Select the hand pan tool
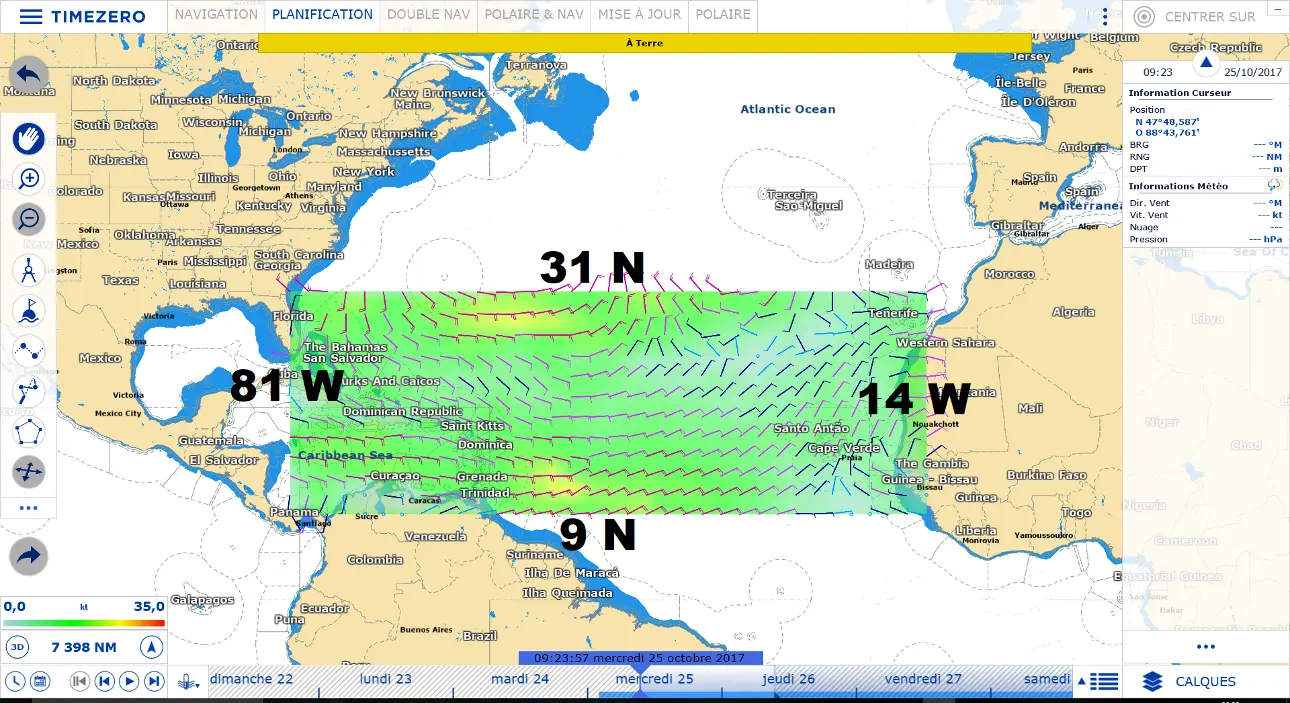The height and width of the screenshot is (703, 1290). coord(29,138)
